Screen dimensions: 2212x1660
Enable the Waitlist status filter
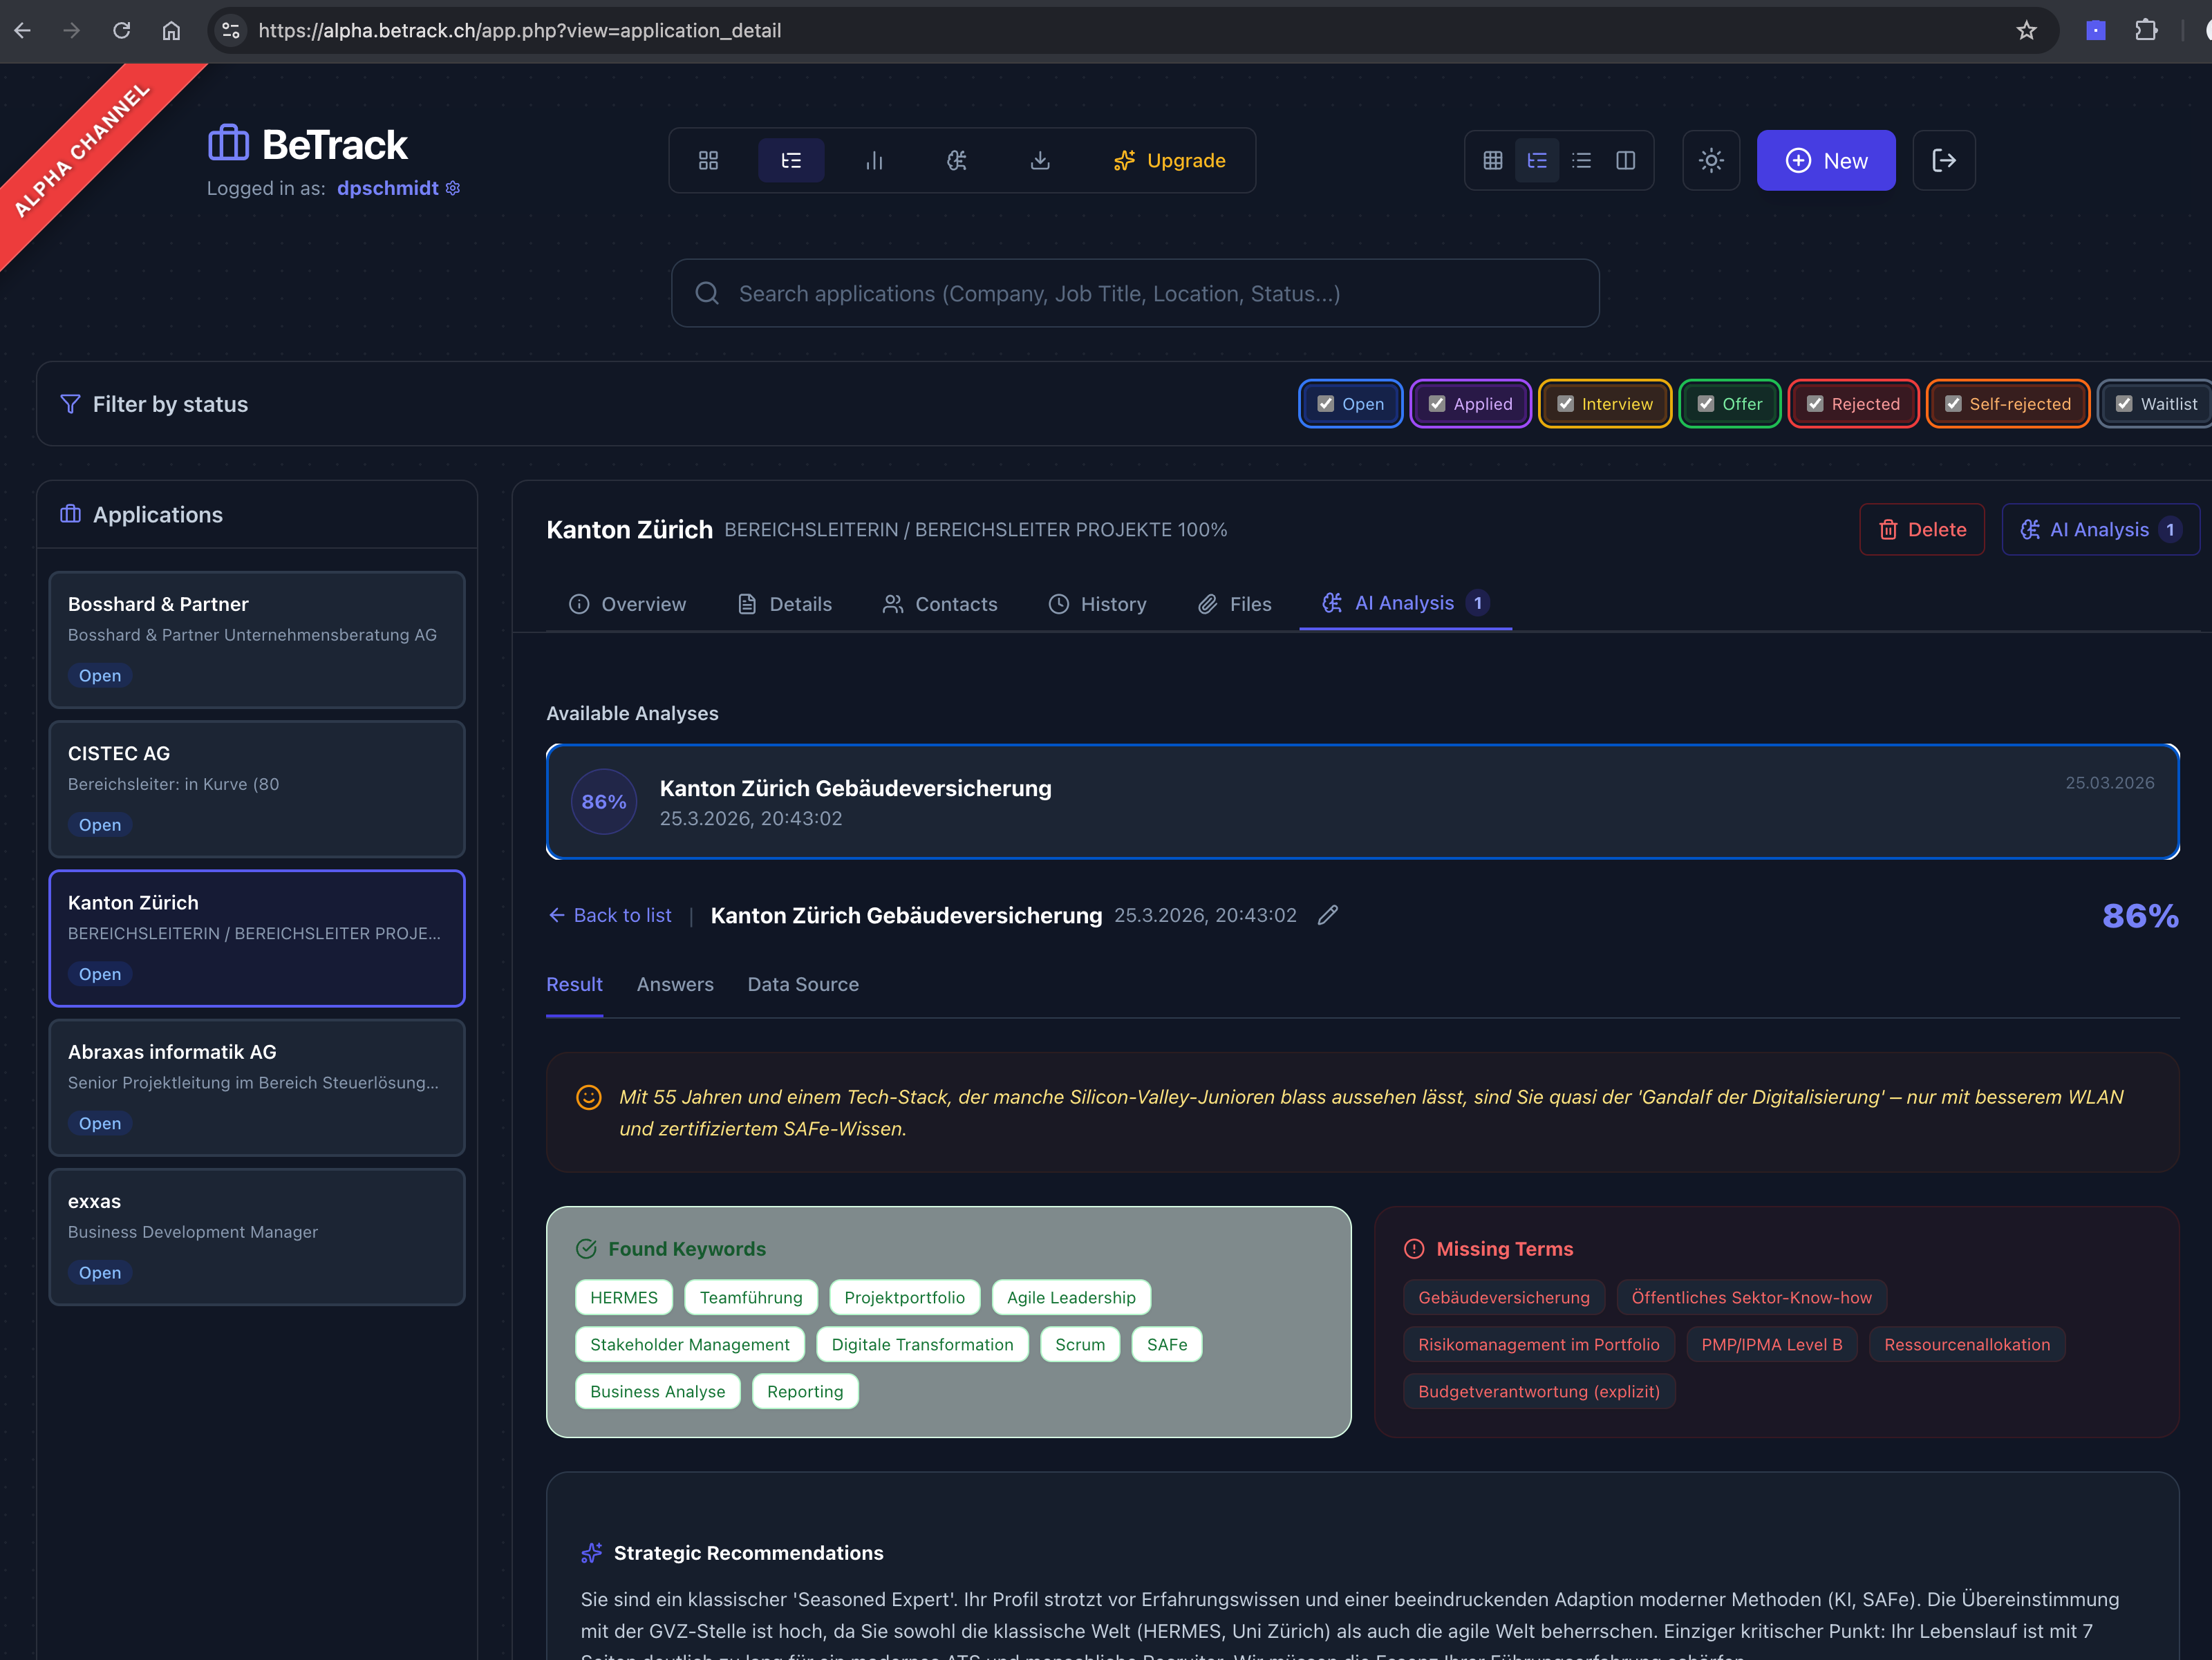(x=2126, y=404)
